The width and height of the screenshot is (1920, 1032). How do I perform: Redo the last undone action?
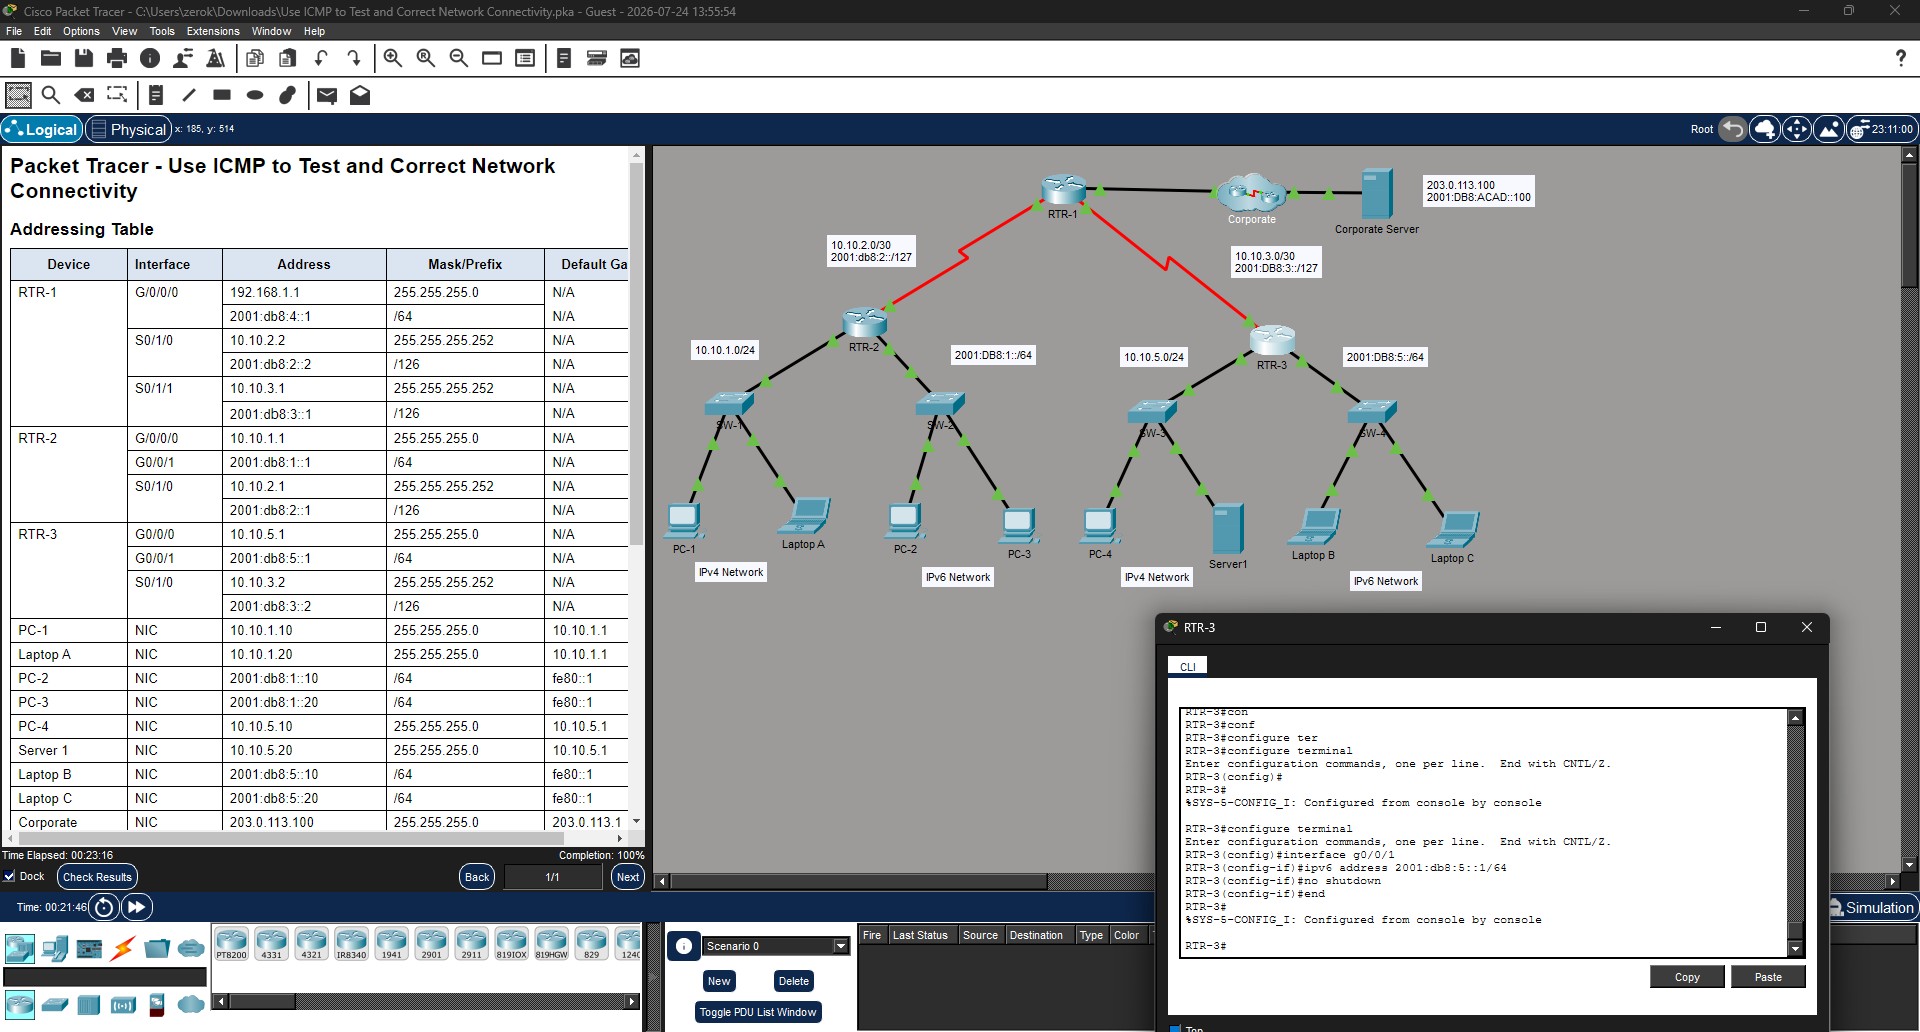354,58
